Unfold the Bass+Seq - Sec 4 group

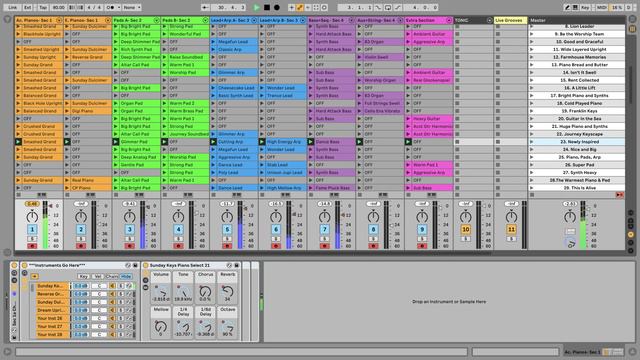pos(351,20)
